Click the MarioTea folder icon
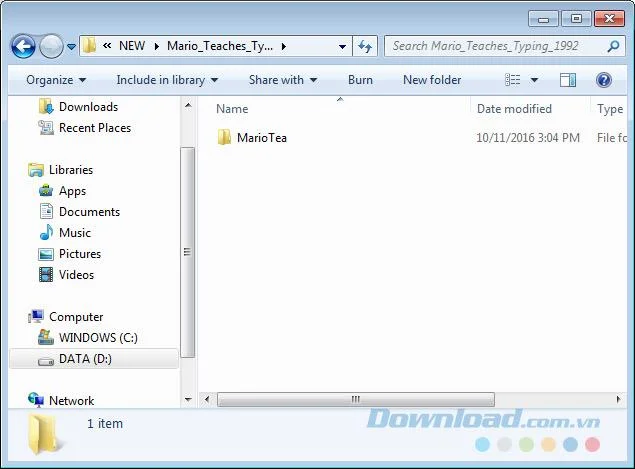The height and width of the screenshot is (469, 635). tap(224, 137)
